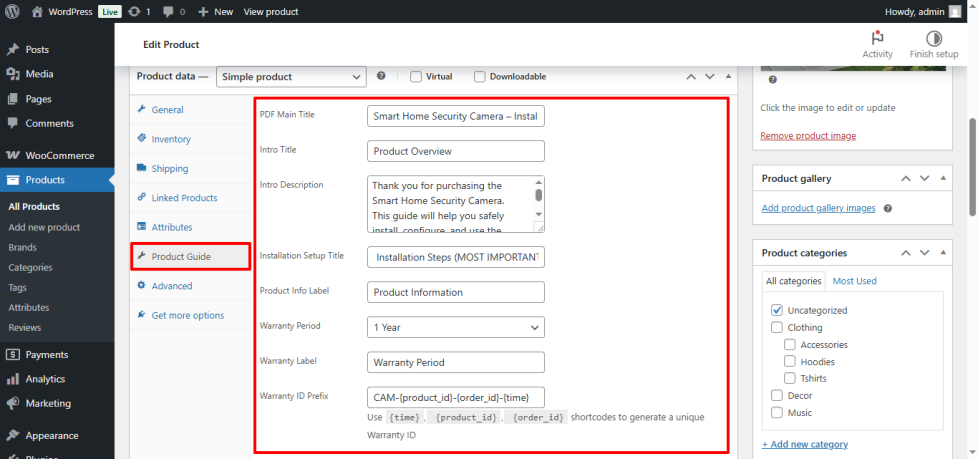Click the PDF Main Title field
This screenshot has height=459, width=978.
456,116
